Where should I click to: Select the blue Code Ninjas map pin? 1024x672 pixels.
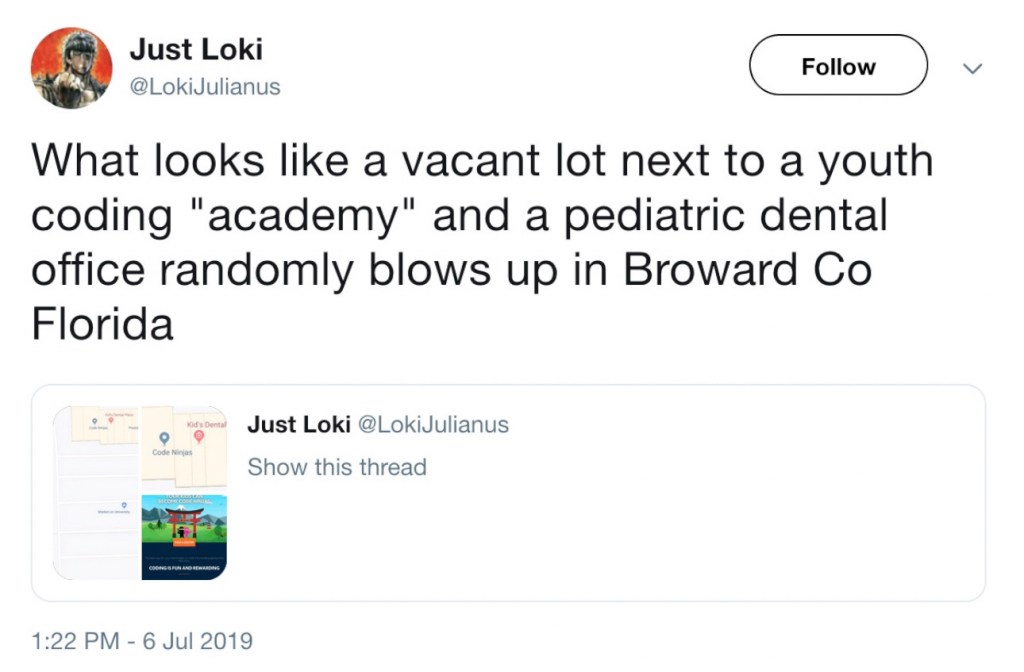162,438
